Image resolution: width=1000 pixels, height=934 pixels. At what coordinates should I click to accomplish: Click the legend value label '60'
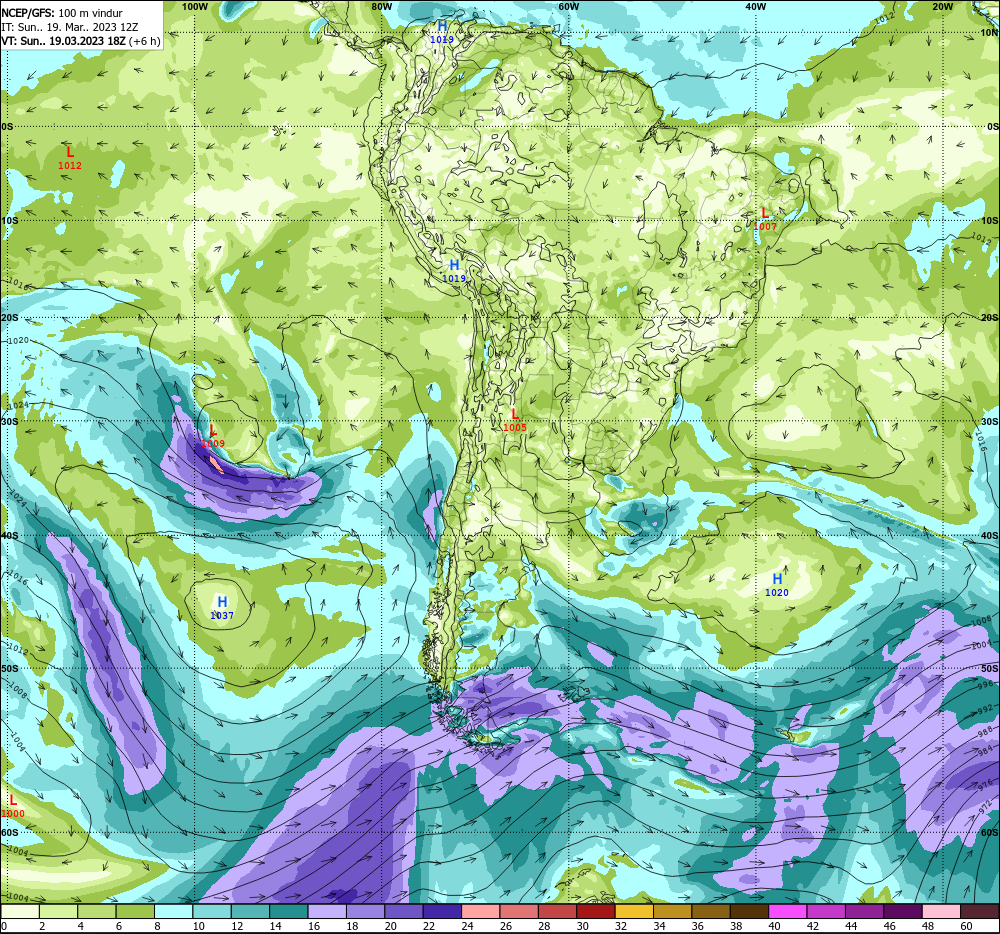click(x=967, y=926)
